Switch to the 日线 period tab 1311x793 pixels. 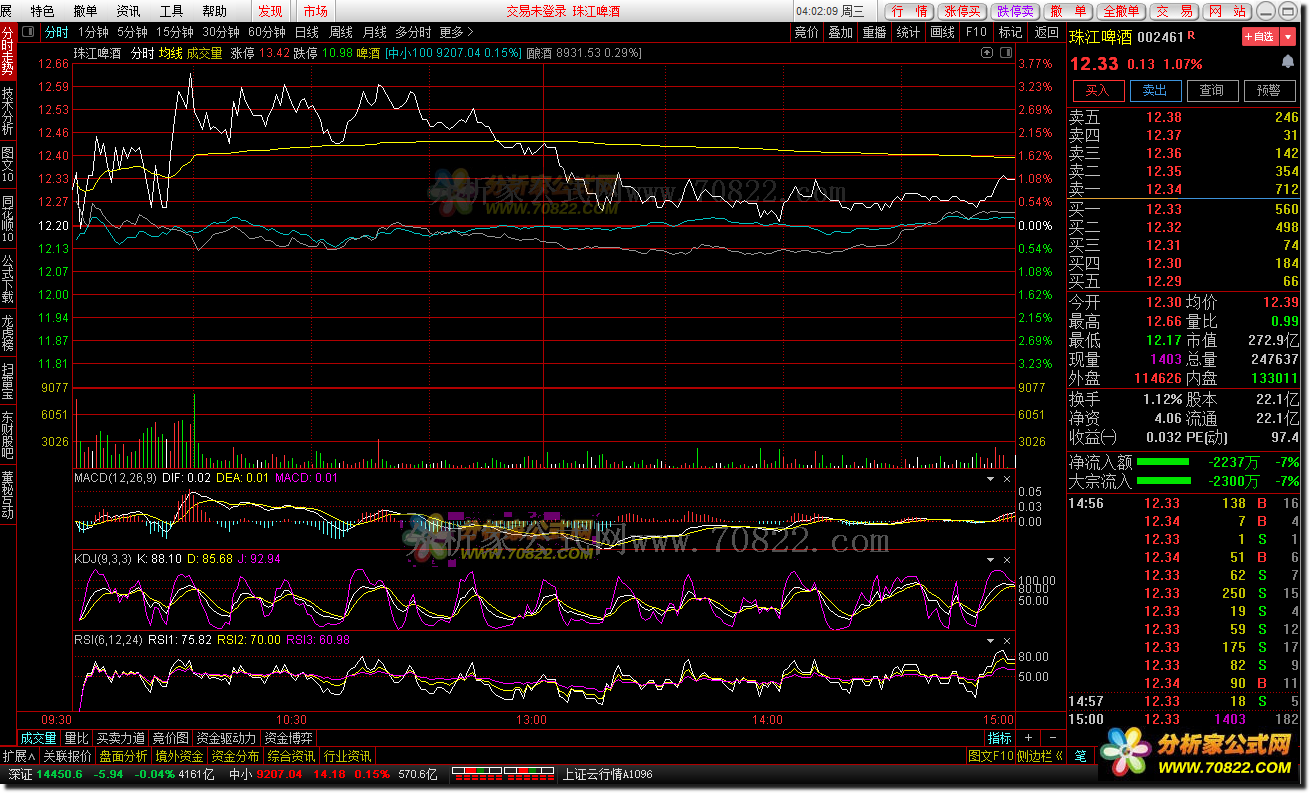pyautogui.click(x=306, y=32)
